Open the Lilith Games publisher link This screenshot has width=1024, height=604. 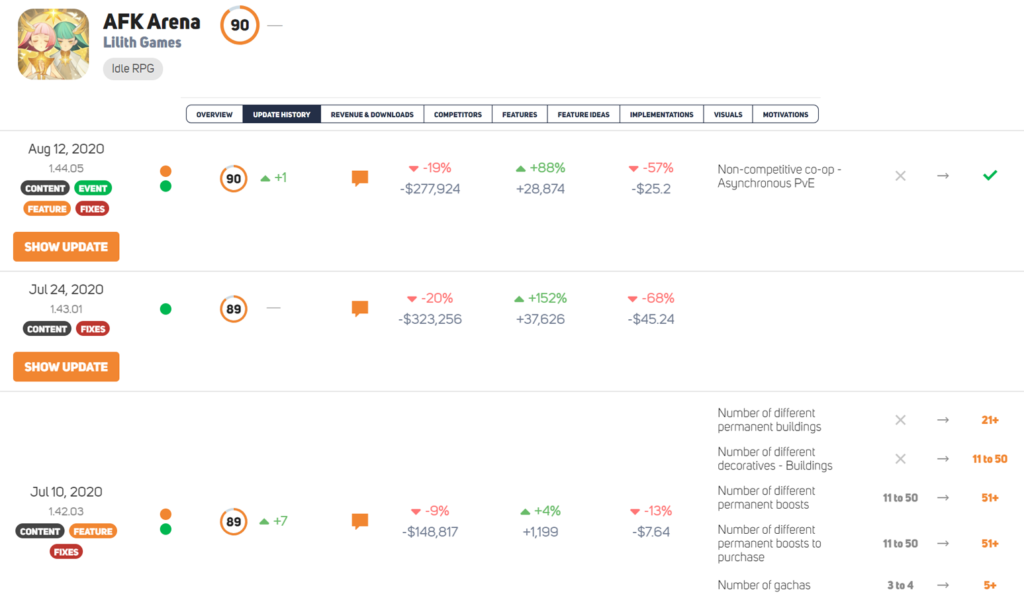point(142,42)
